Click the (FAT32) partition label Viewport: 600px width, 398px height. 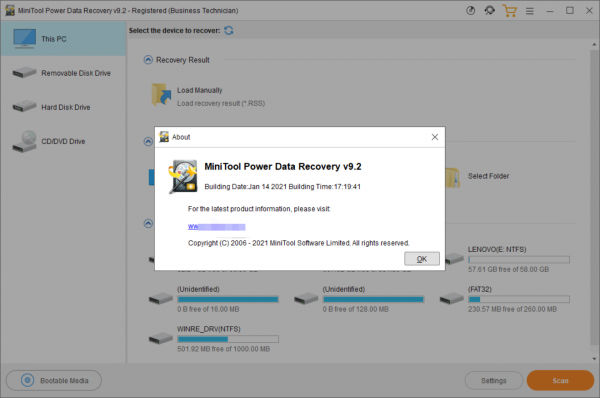pos(479,289)
